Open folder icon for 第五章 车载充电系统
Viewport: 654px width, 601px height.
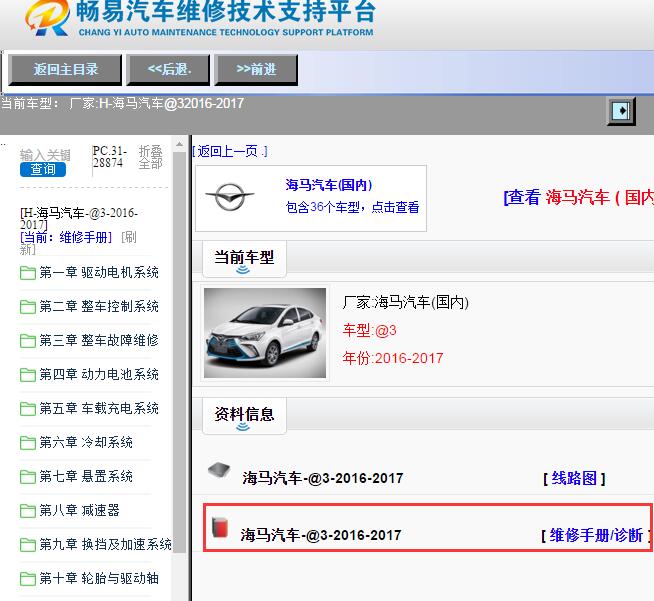pos(28,409)
